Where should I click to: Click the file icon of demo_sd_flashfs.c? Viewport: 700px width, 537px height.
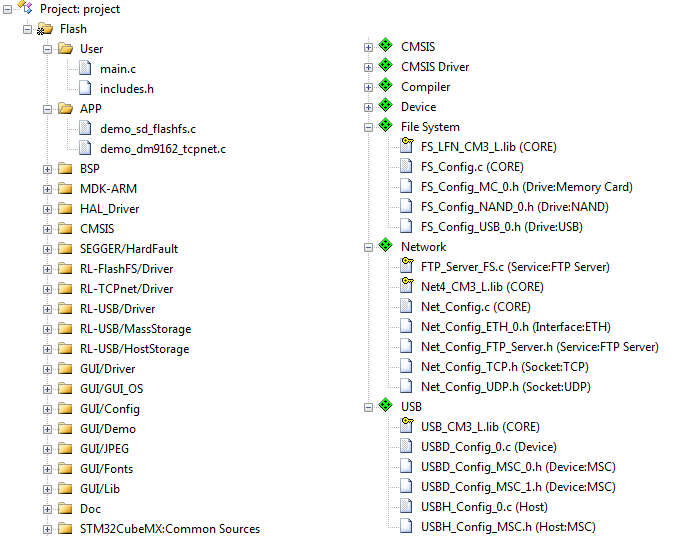tap(85, 128)
